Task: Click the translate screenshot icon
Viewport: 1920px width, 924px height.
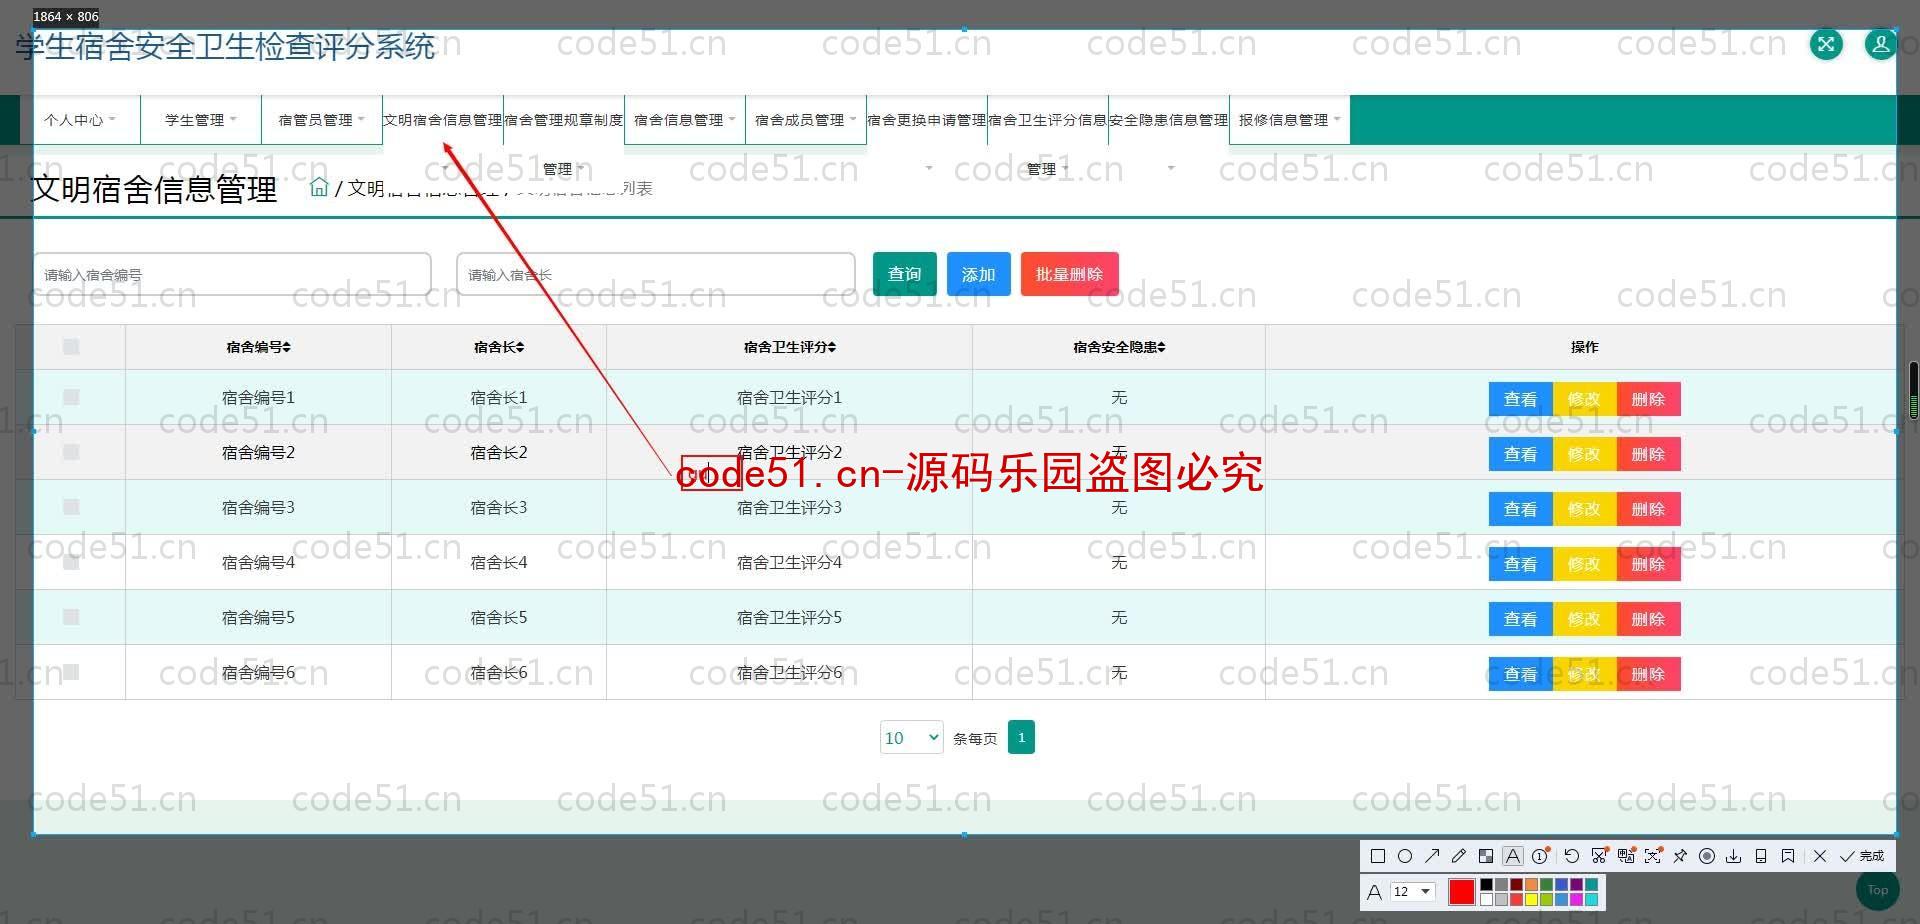Action: tap(1626, 856)
